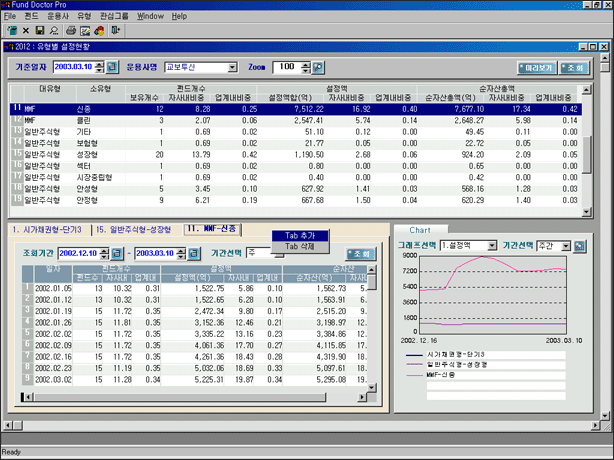Click the icon next to Zoom value
The image size is (614, 460).
tap(318, 67)
